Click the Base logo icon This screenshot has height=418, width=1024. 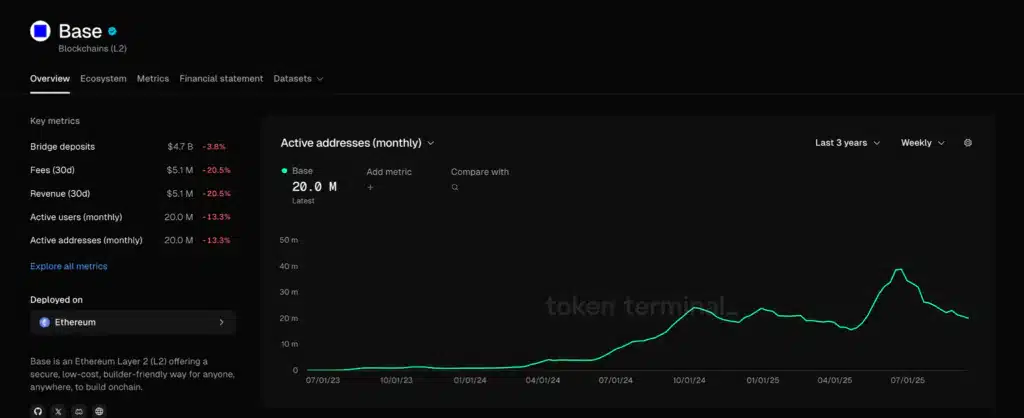click(40, 32)
